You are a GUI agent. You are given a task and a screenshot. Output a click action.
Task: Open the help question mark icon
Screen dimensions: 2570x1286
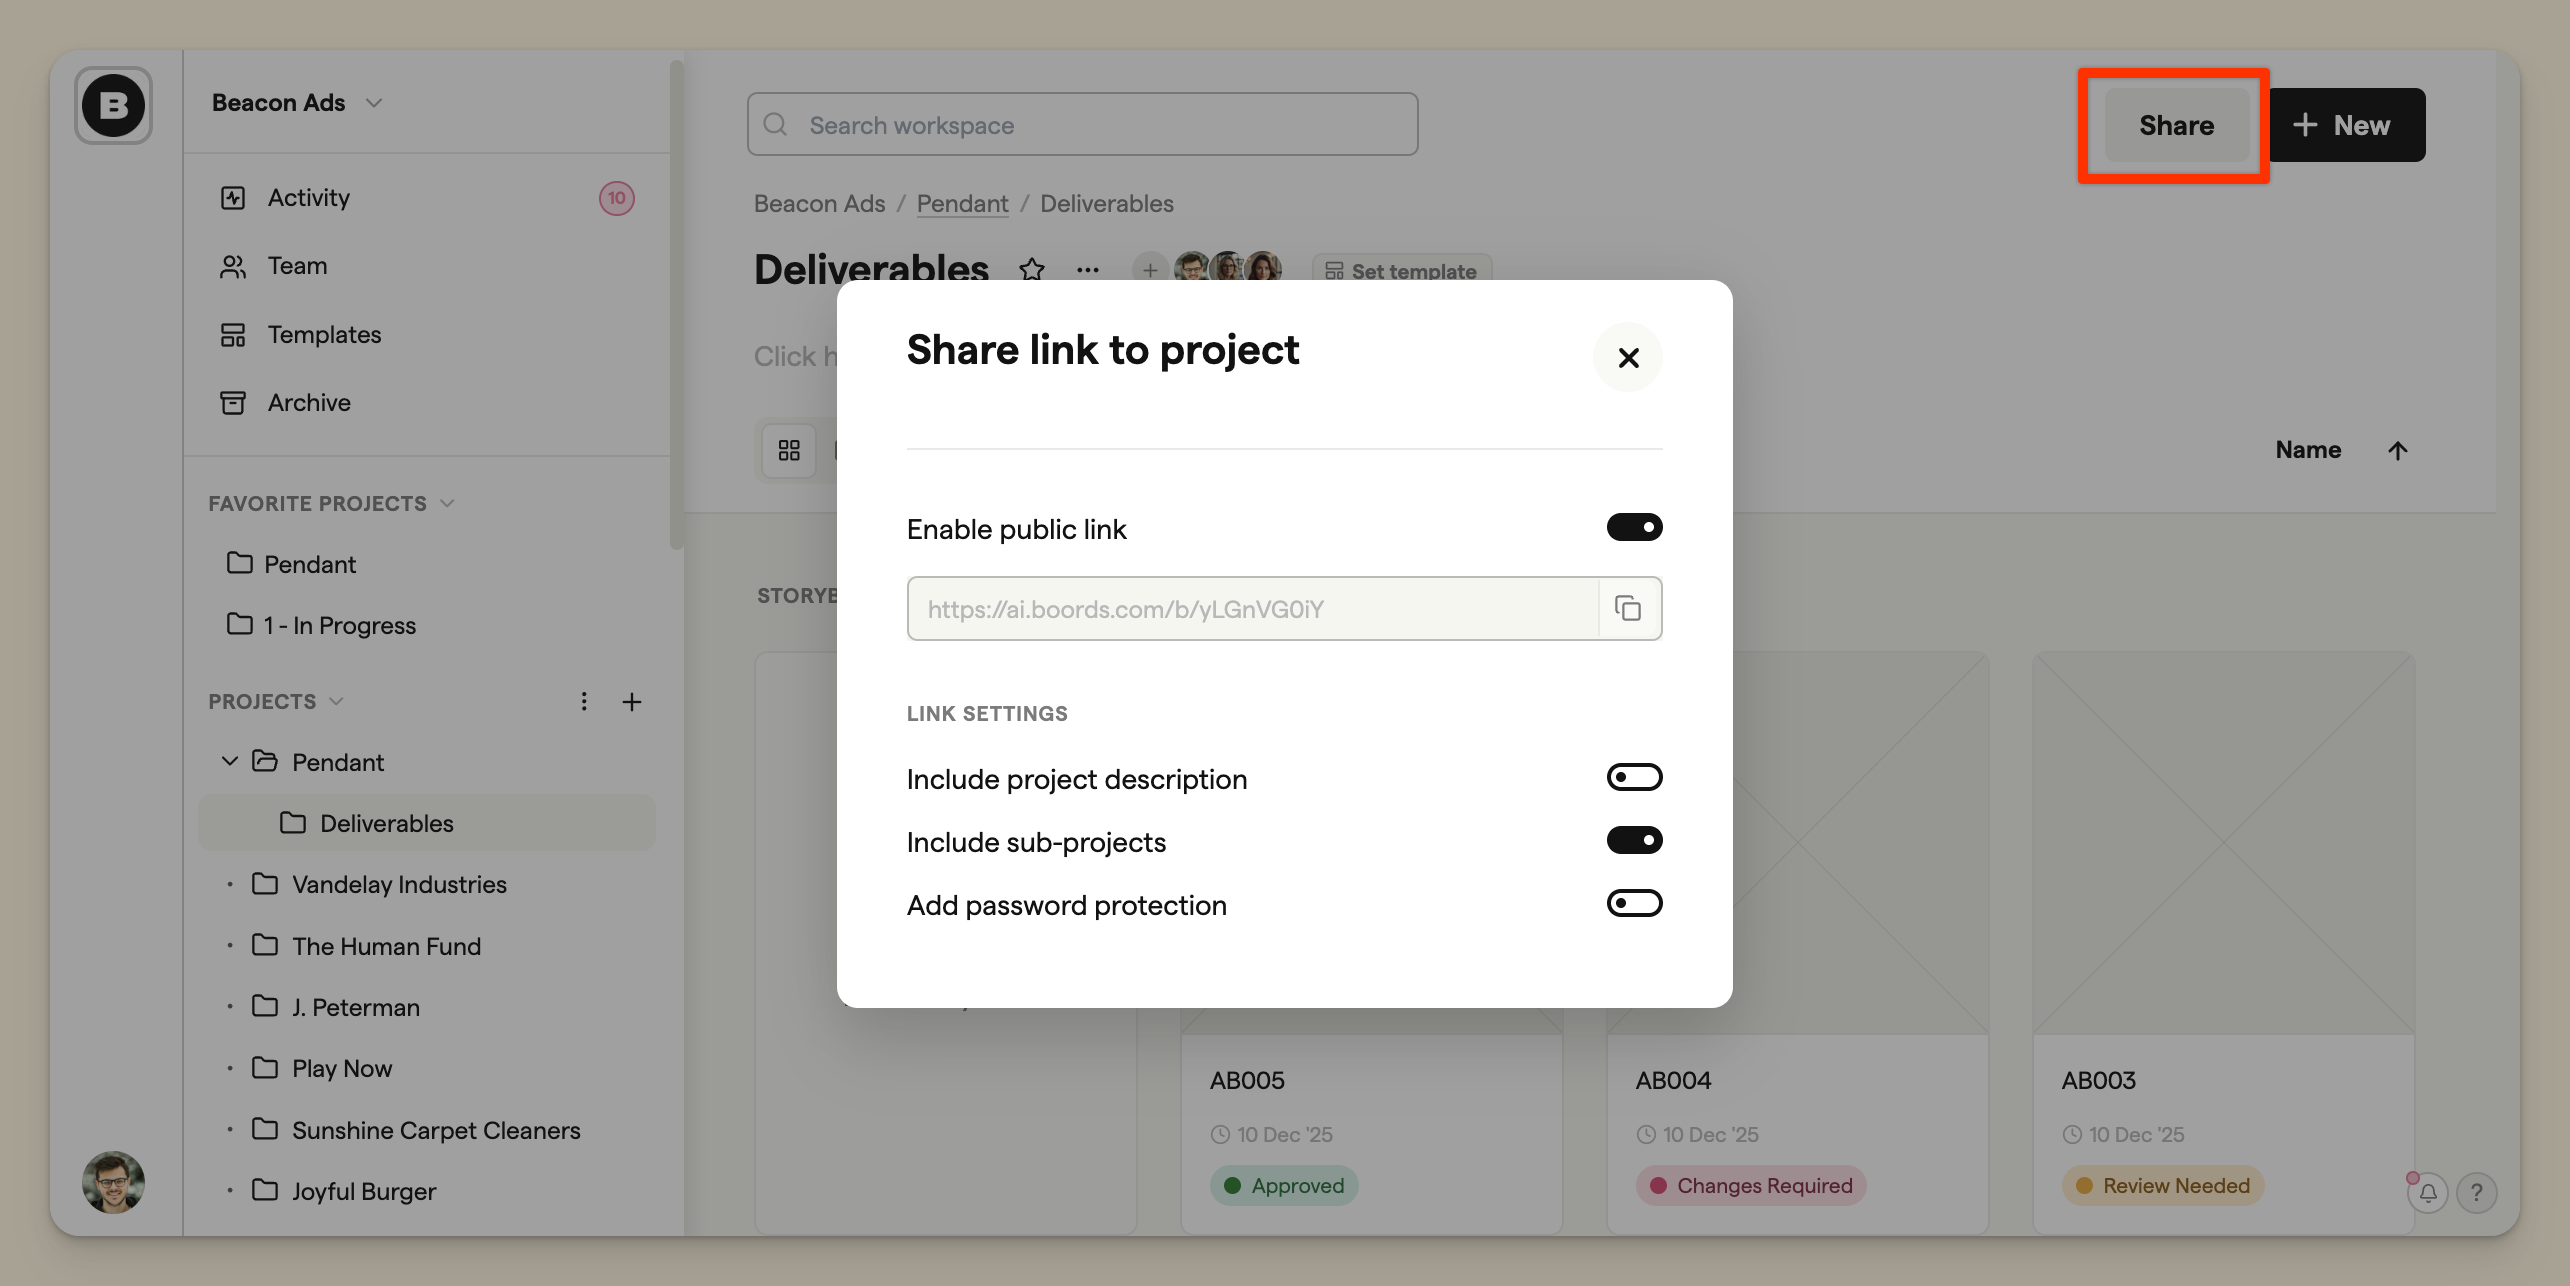point(2476,1192)
